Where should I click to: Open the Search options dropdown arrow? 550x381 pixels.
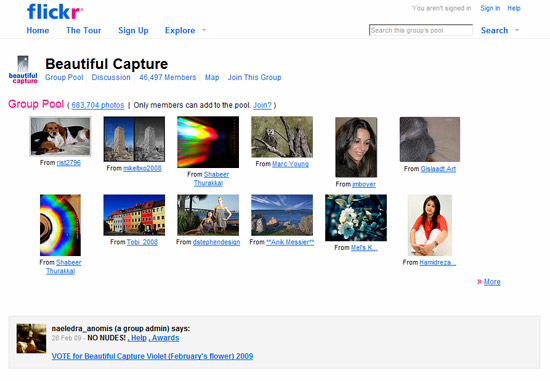pos(517,30)
